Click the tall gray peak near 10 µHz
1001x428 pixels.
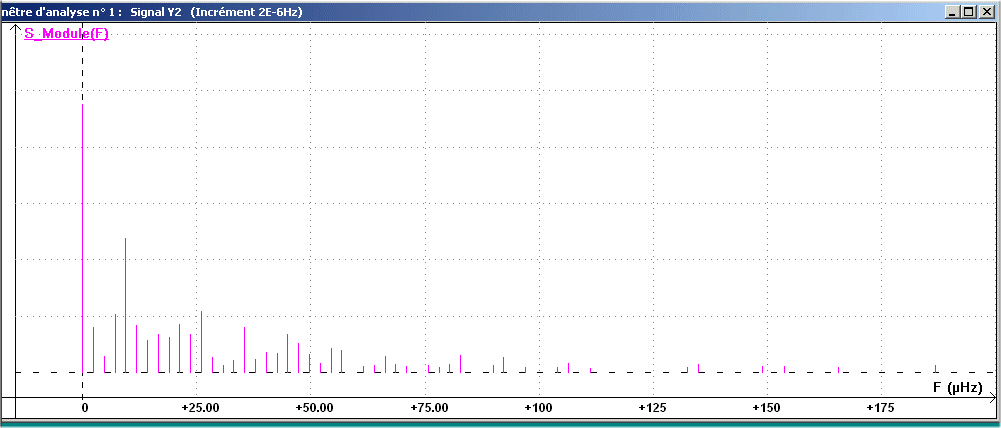coord(125,300)
